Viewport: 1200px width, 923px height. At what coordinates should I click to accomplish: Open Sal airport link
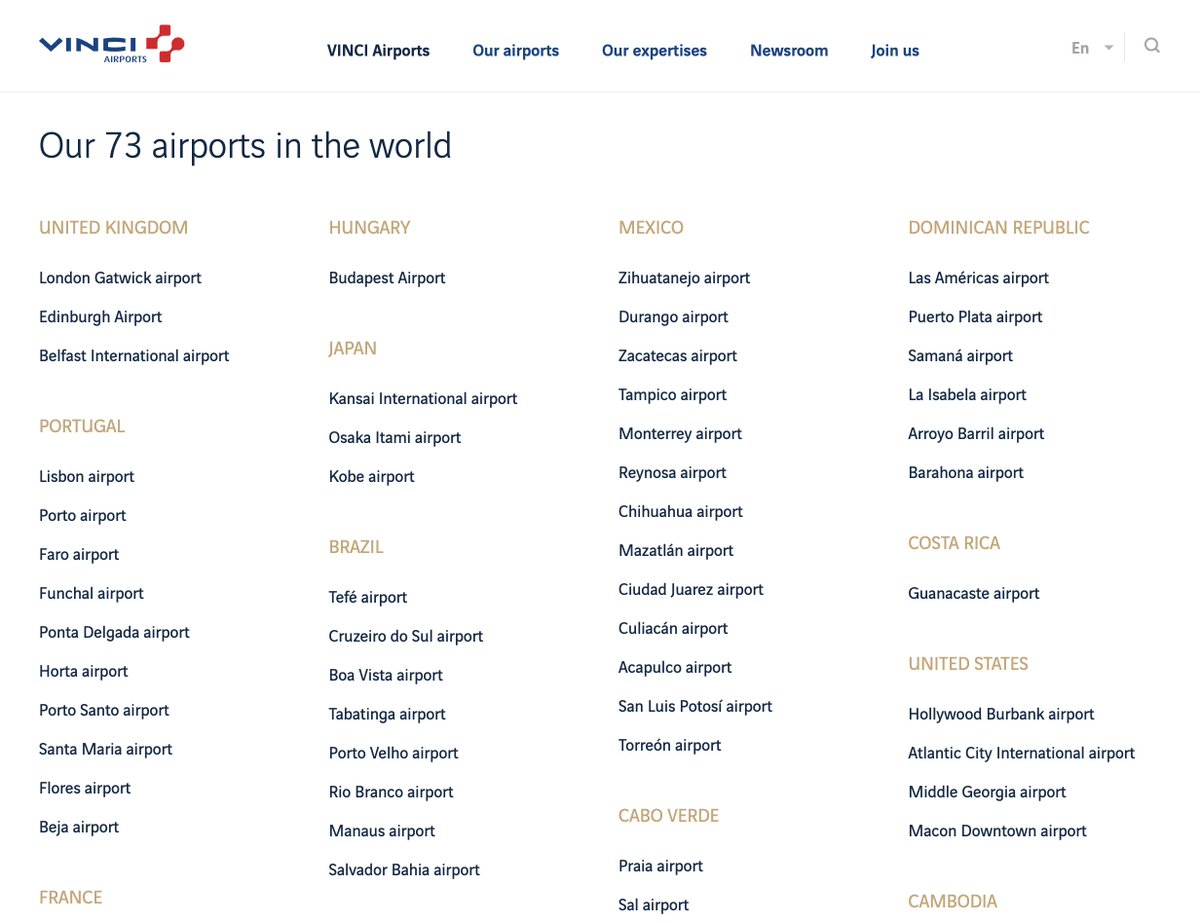pyautogui.click(x=654, y=906)
